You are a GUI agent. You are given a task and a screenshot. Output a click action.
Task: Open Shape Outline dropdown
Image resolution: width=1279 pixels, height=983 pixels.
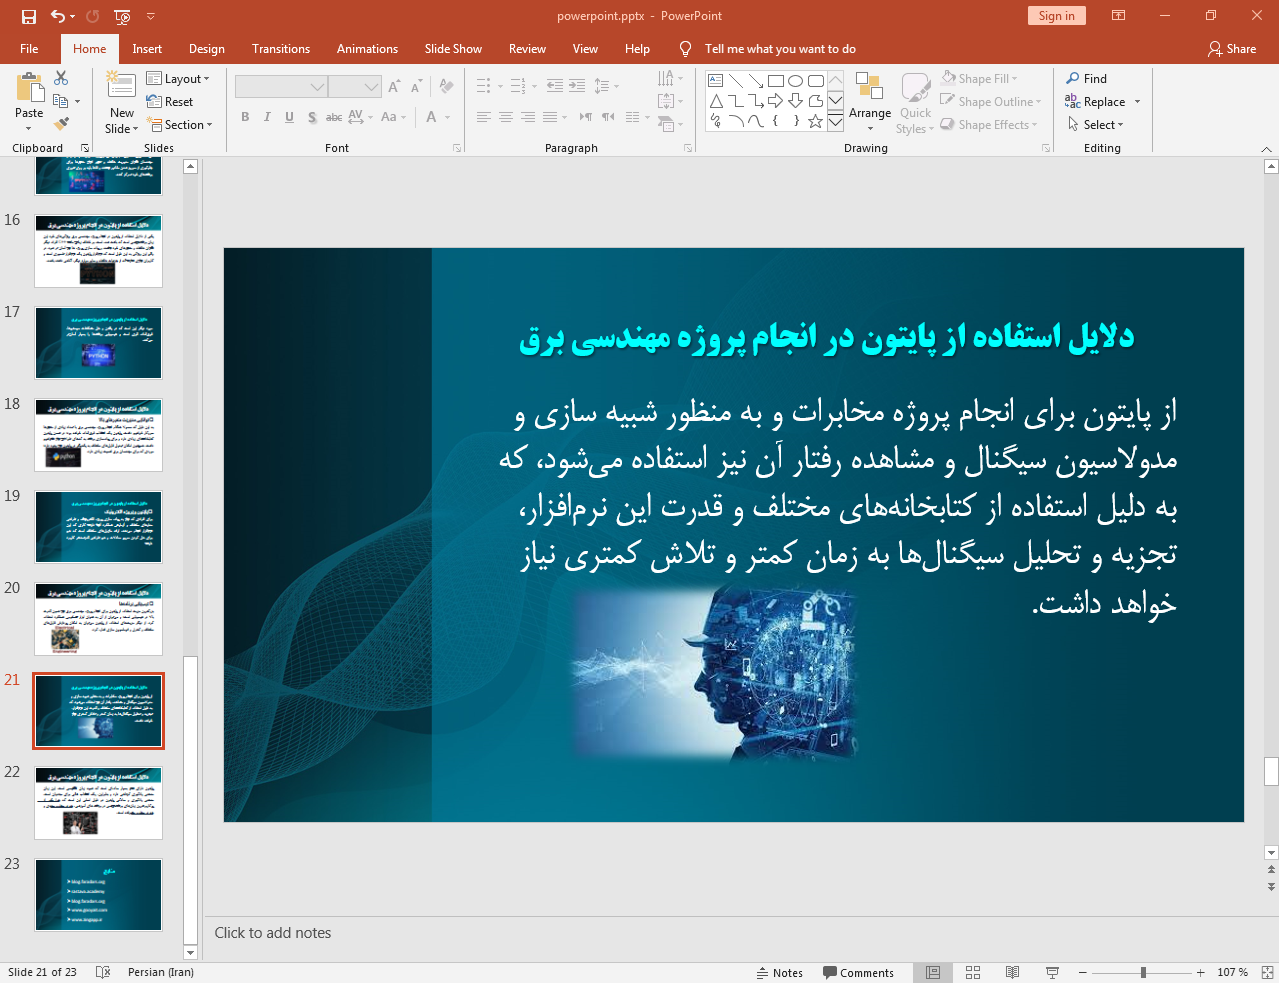pyautogui.click(x=991, y=101)
